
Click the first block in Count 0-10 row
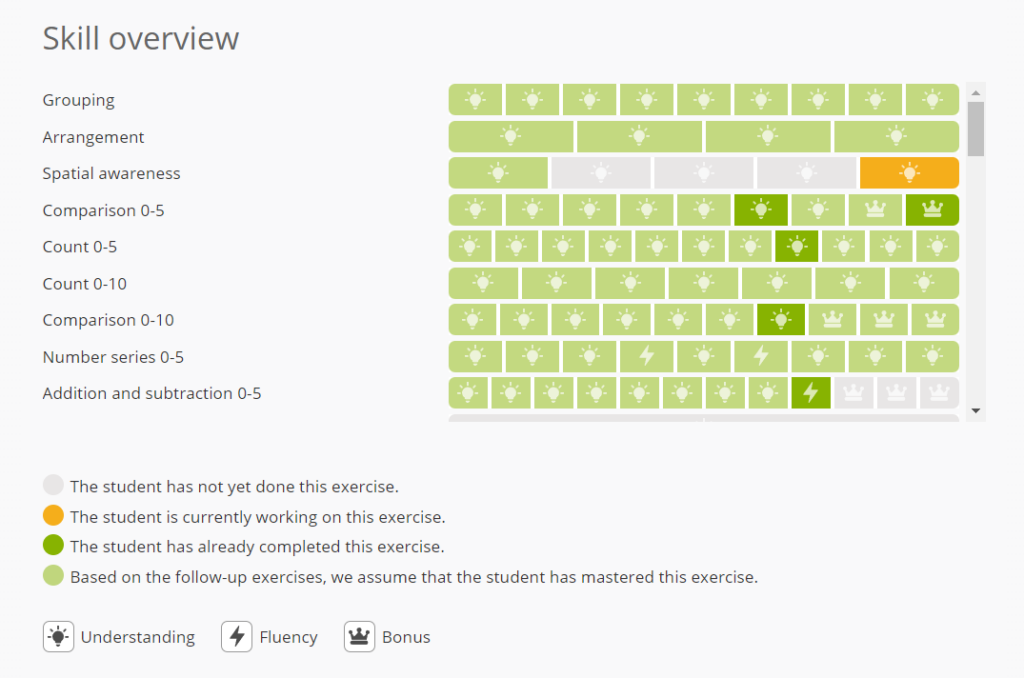483,283
